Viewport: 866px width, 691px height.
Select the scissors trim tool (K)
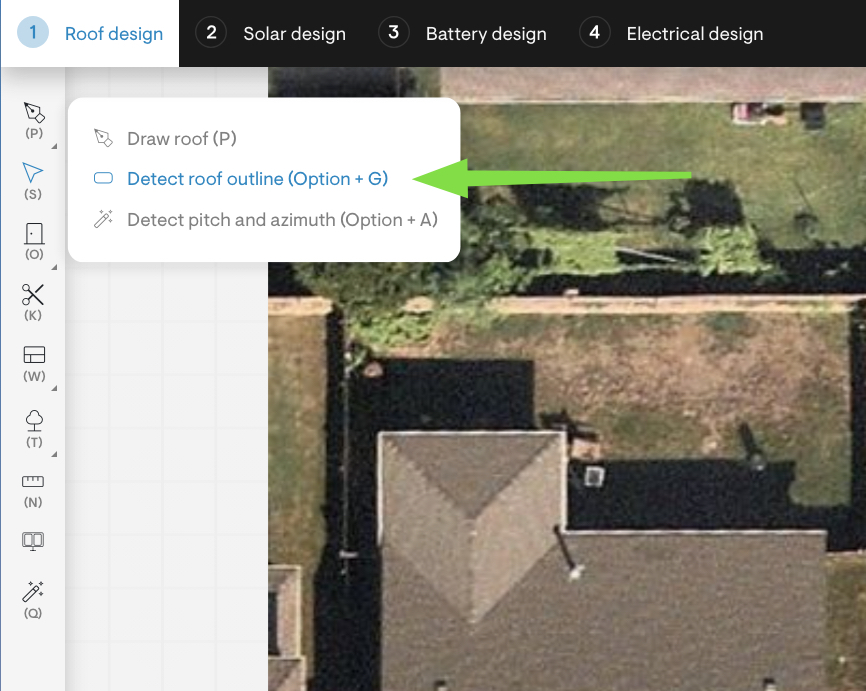33,295
